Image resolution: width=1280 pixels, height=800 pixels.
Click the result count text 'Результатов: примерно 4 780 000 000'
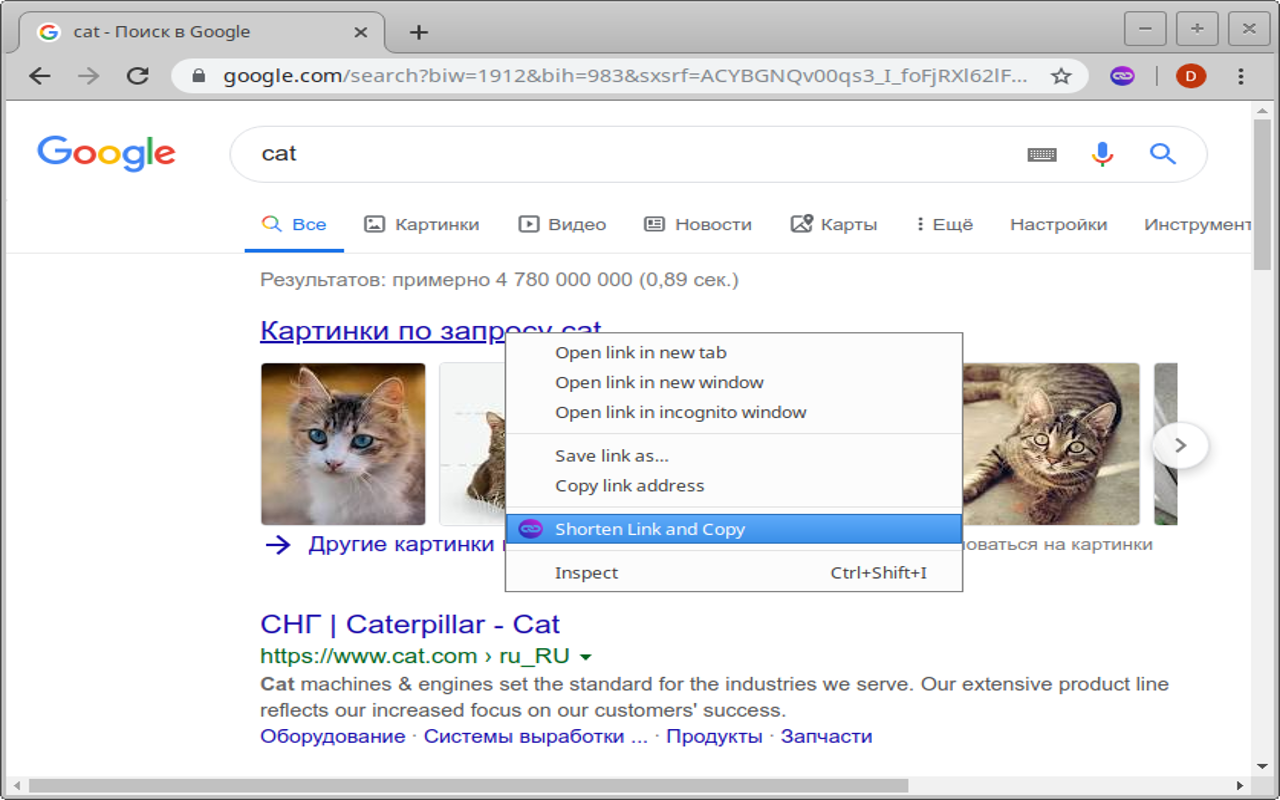pos(446,280)
